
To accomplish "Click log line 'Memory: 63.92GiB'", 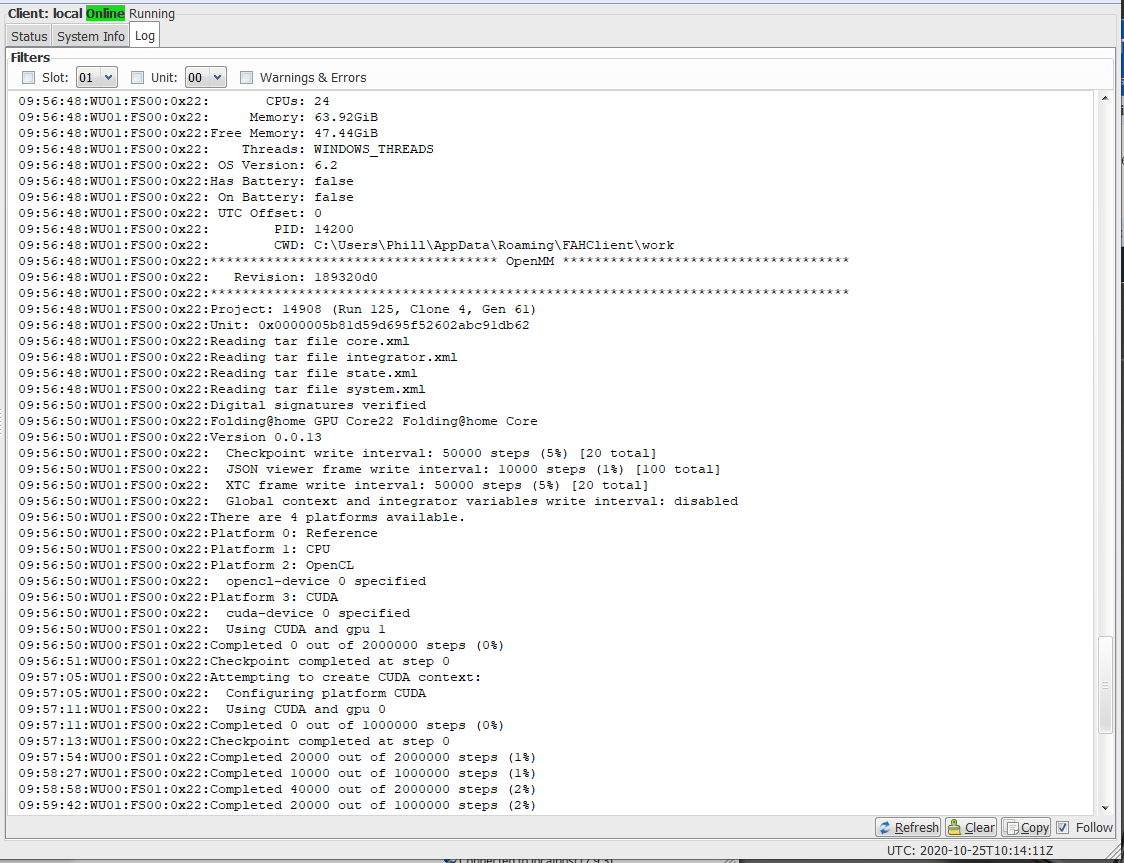I will point(199,117).
